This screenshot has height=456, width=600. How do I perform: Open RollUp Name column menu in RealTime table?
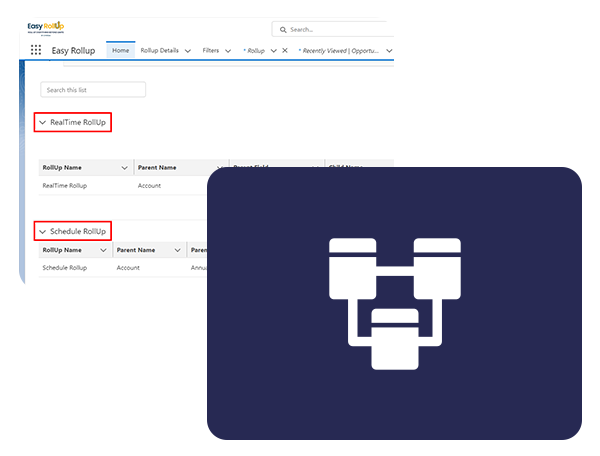coord(124,168)
